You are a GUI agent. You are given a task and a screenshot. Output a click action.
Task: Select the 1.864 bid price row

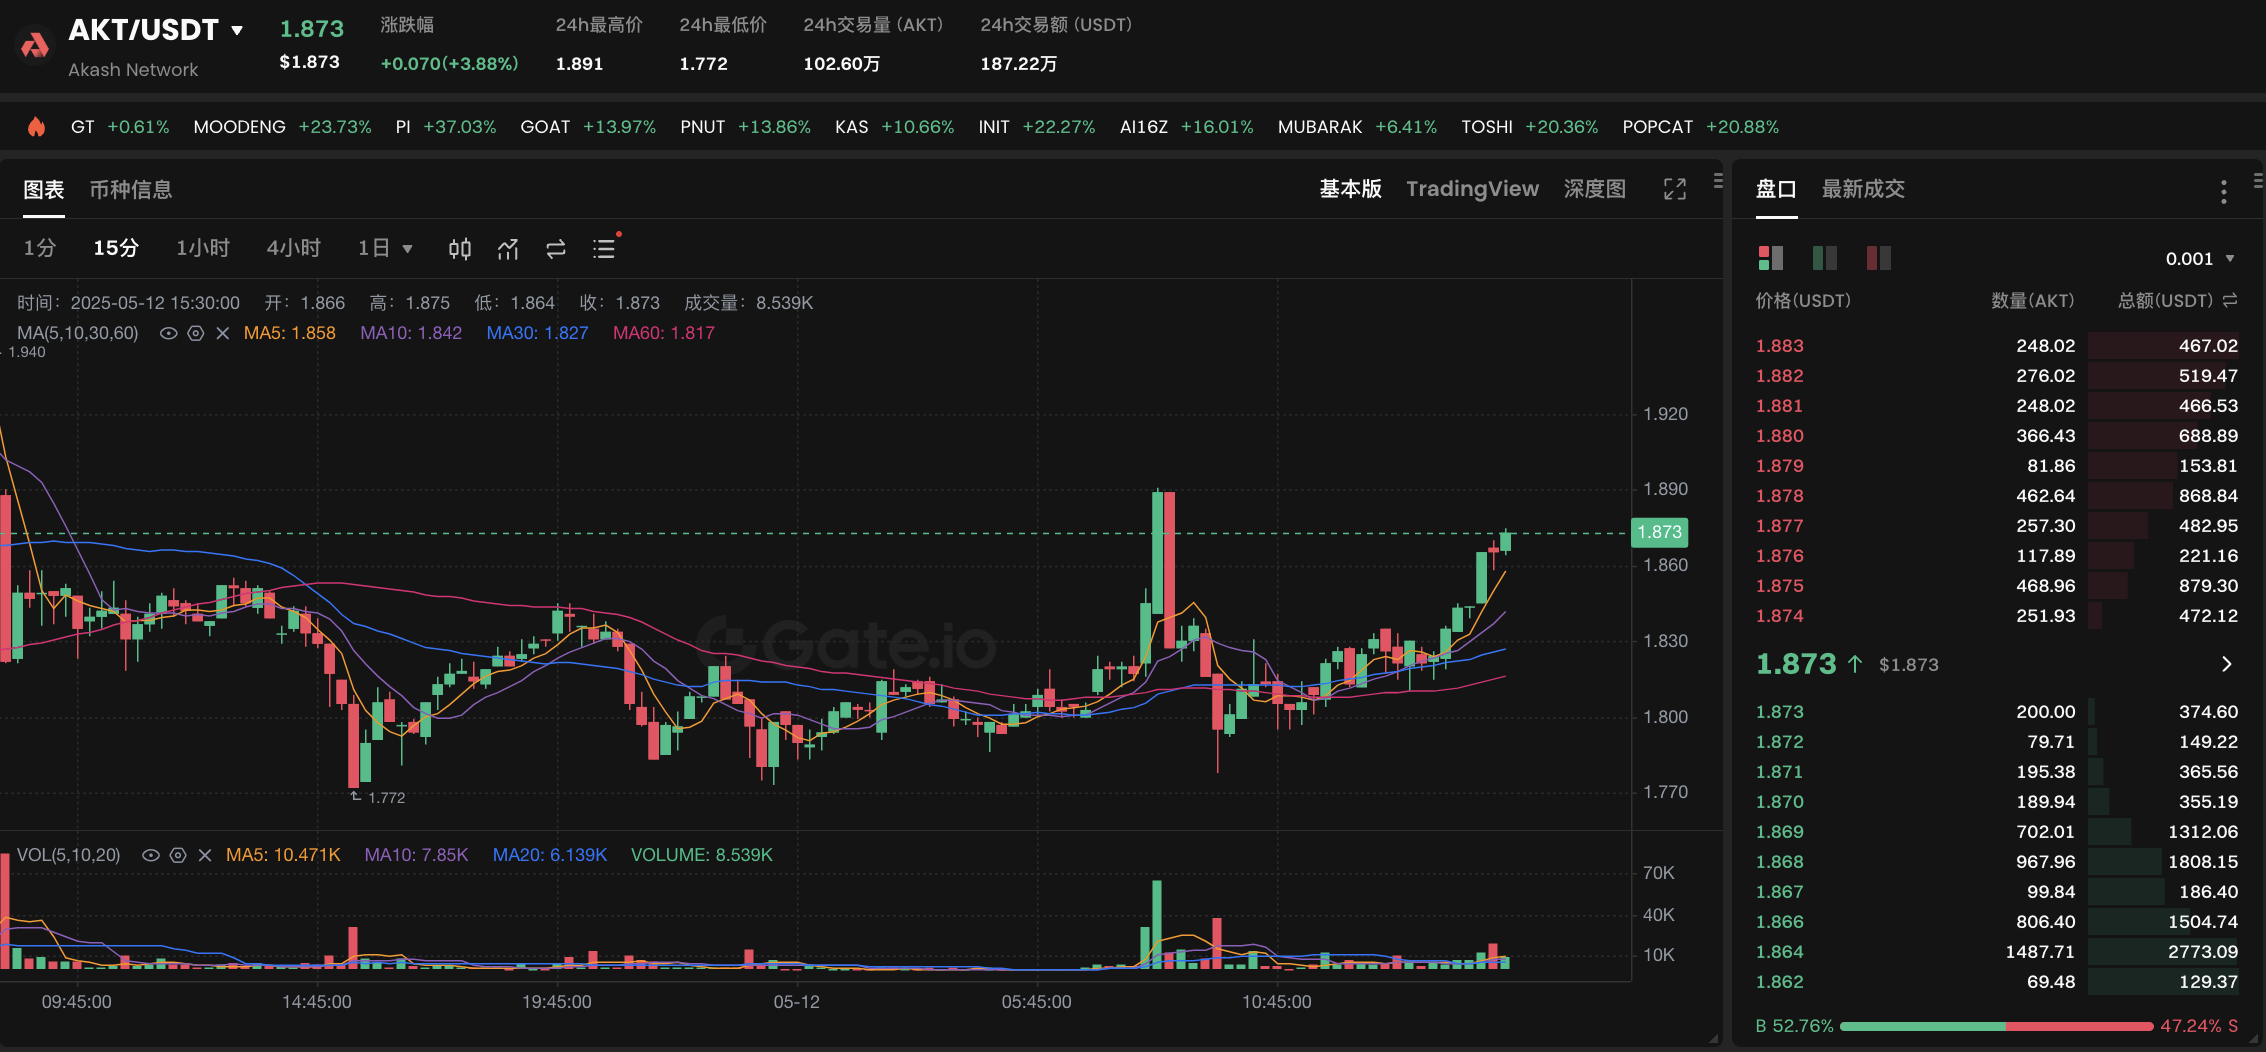(x=1997, y=952)
